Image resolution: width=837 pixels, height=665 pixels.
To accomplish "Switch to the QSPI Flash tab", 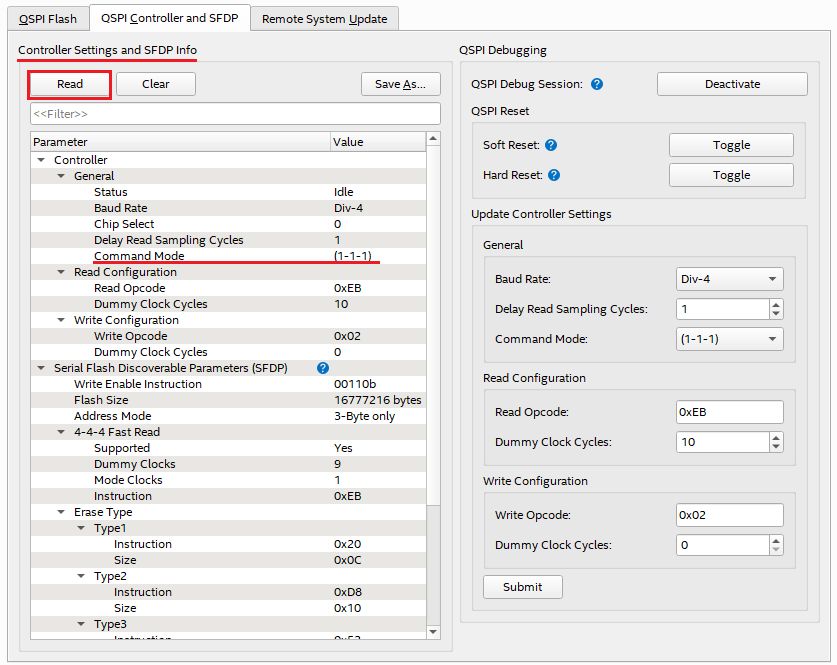I will tap(47, 19).
